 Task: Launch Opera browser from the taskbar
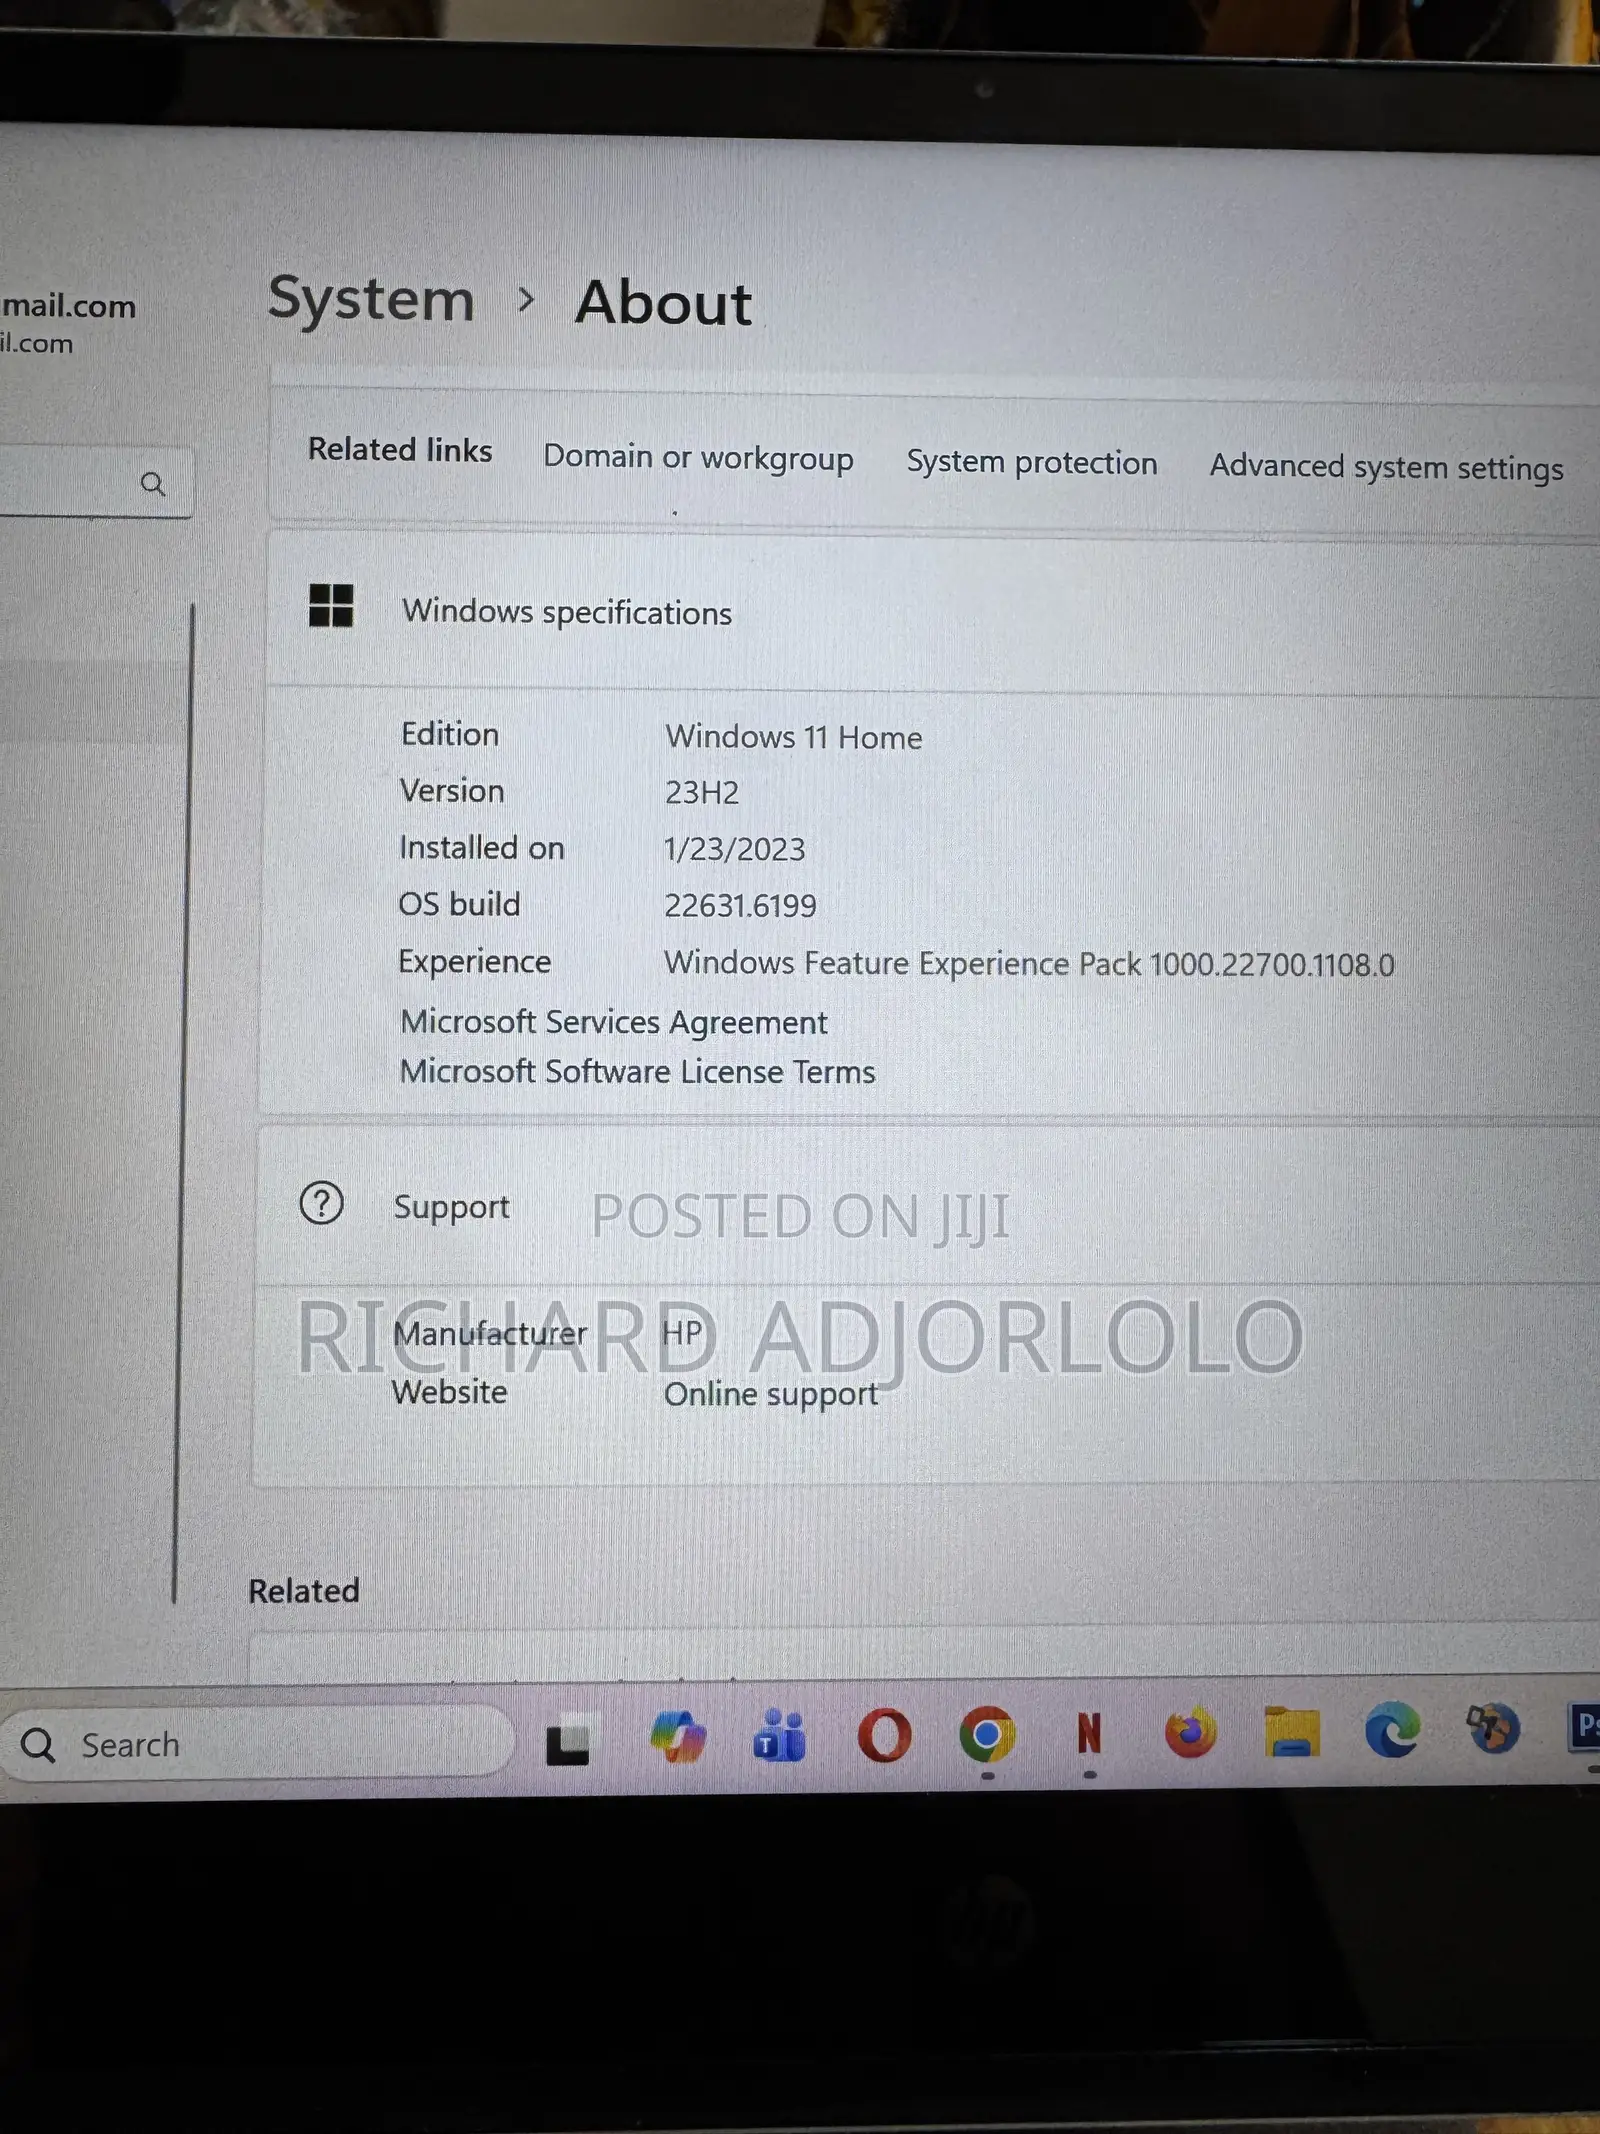coord(885,1735)
